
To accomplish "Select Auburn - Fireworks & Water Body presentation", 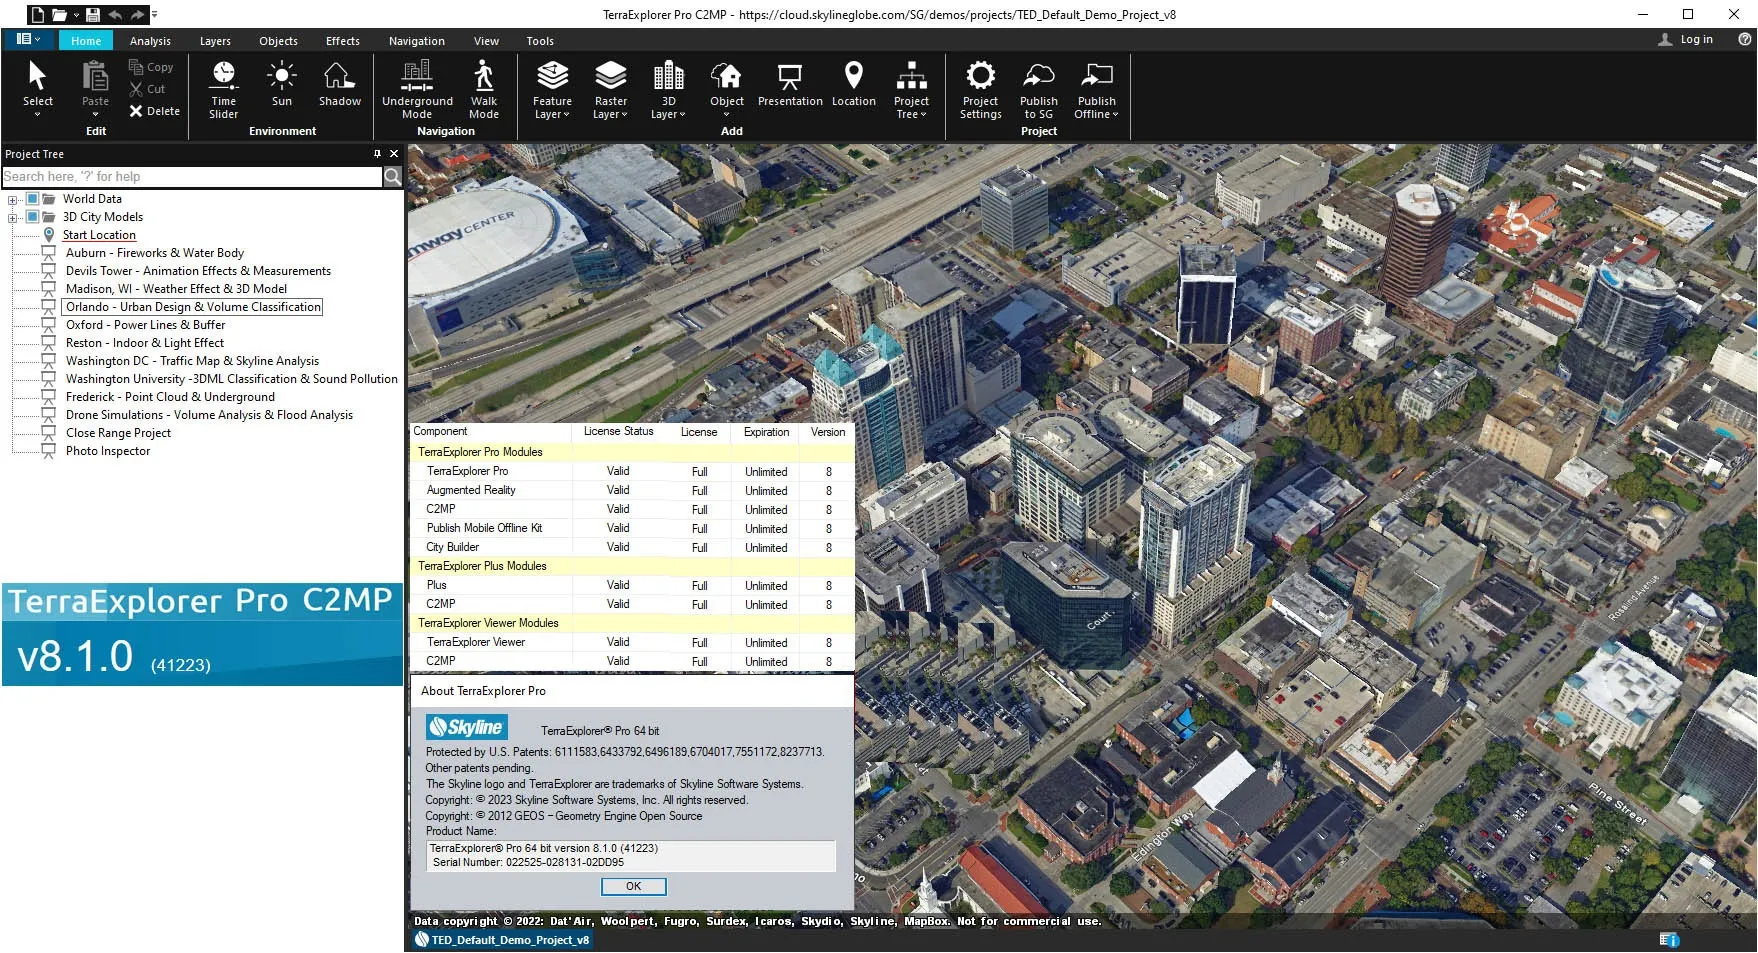I will pyautogui.click(x=155, y=253).
